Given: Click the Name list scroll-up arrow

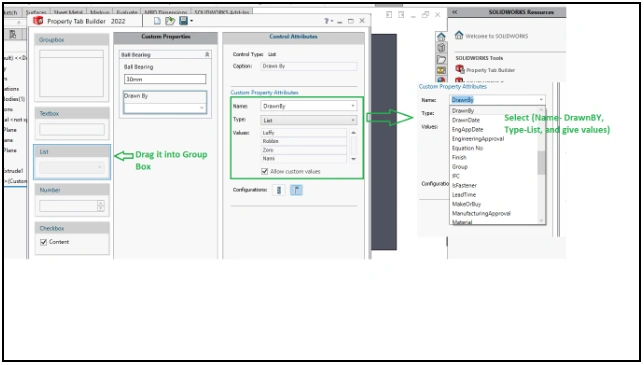Looking at the screenshot, I should (x=541, y=110).
